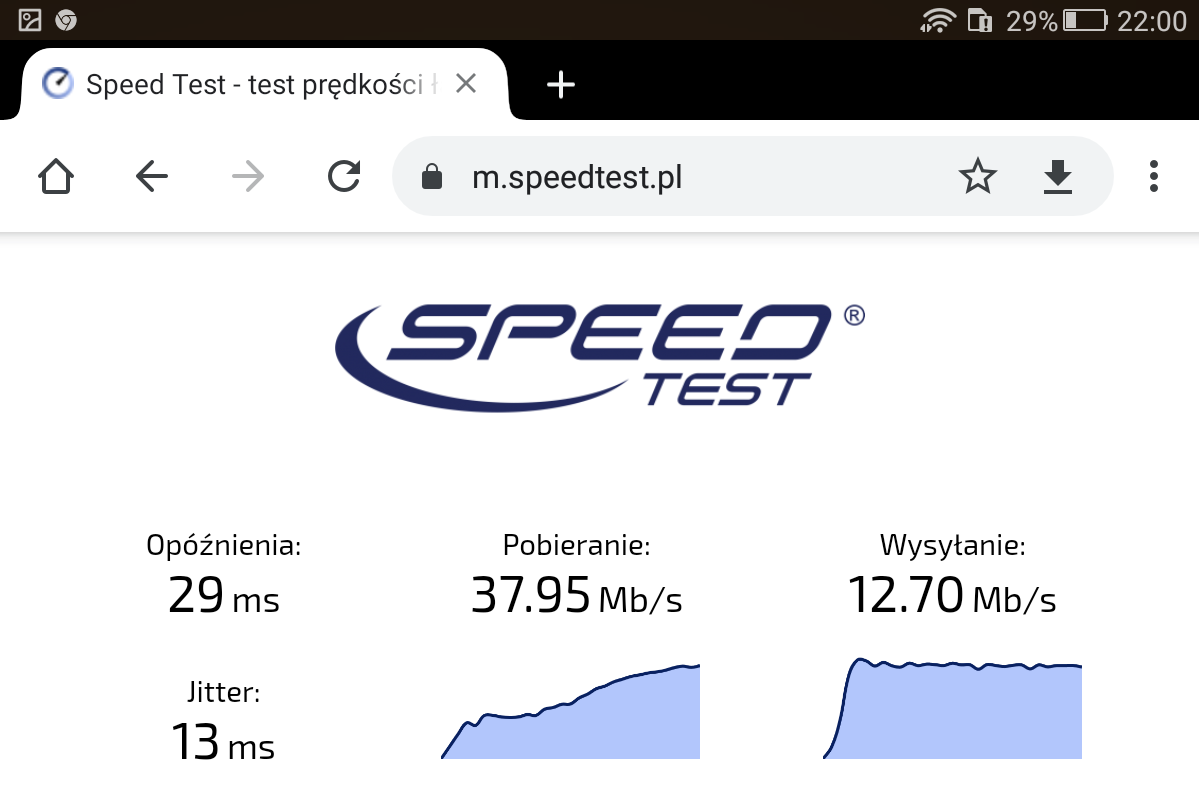Tap the 37.95 Mb/s download result
Screen dimensions: 1199x792
click(577, 596)
